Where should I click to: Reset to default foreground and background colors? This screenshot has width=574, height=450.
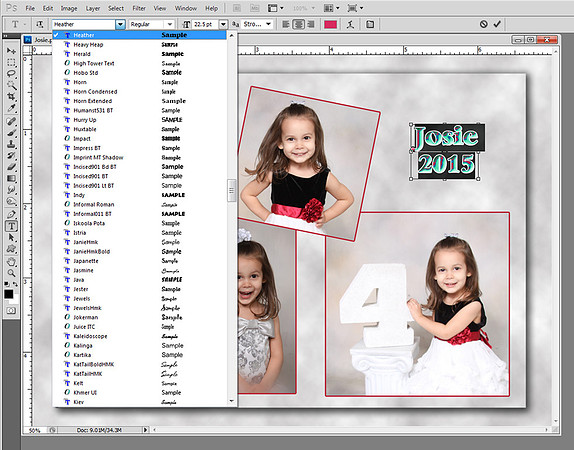(x=7, y=284)
